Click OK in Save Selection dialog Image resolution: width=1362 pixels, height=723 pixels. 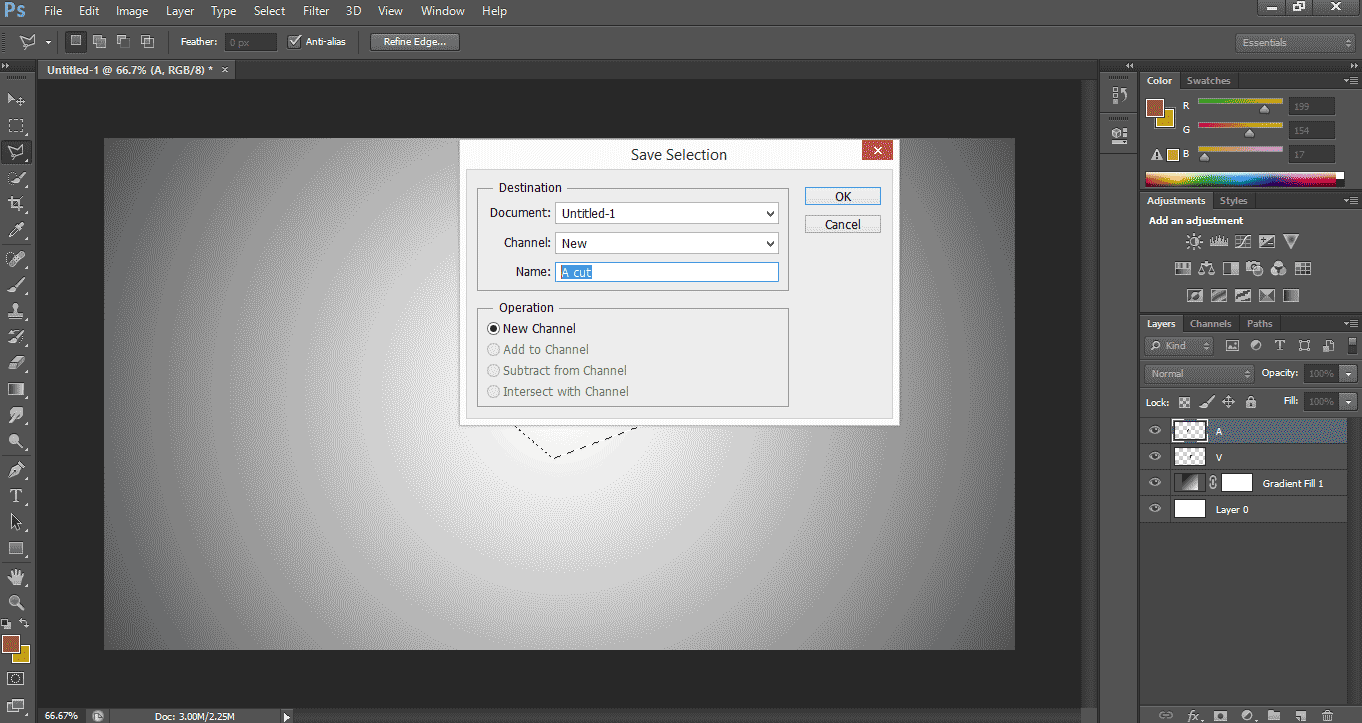(843, 196)
